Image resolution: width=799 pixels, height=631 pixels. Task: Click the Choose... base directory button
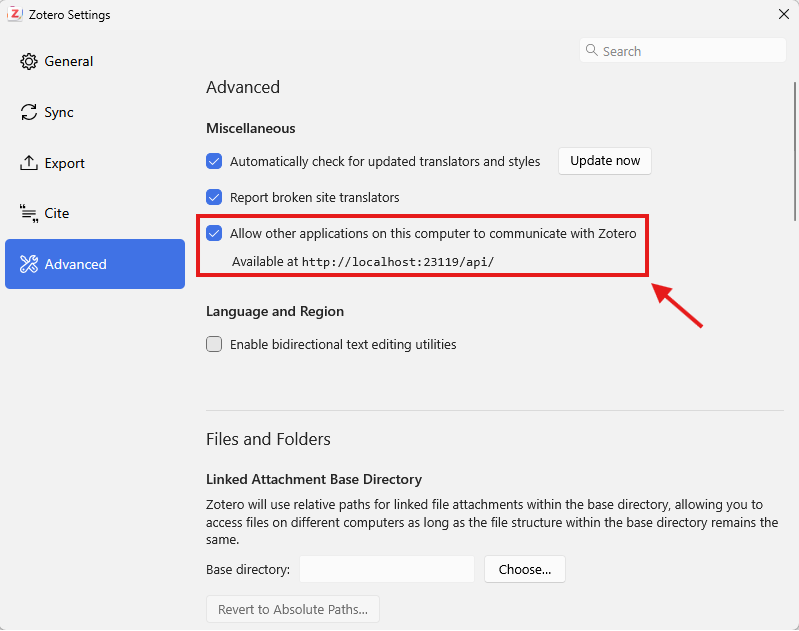tap(525, 569)
